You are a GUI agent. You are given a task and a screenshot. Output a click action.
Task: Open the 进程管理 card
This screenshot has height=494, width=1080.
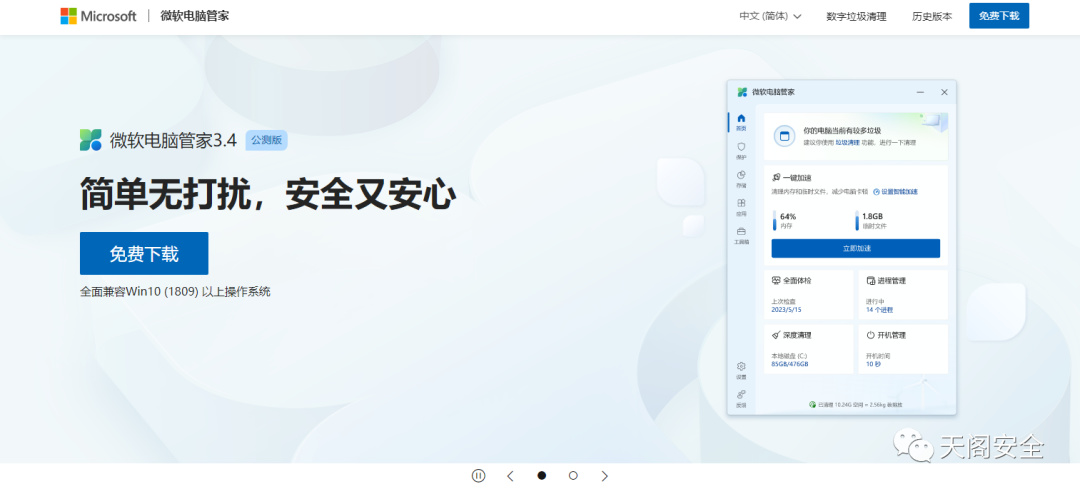coord(903,295)
